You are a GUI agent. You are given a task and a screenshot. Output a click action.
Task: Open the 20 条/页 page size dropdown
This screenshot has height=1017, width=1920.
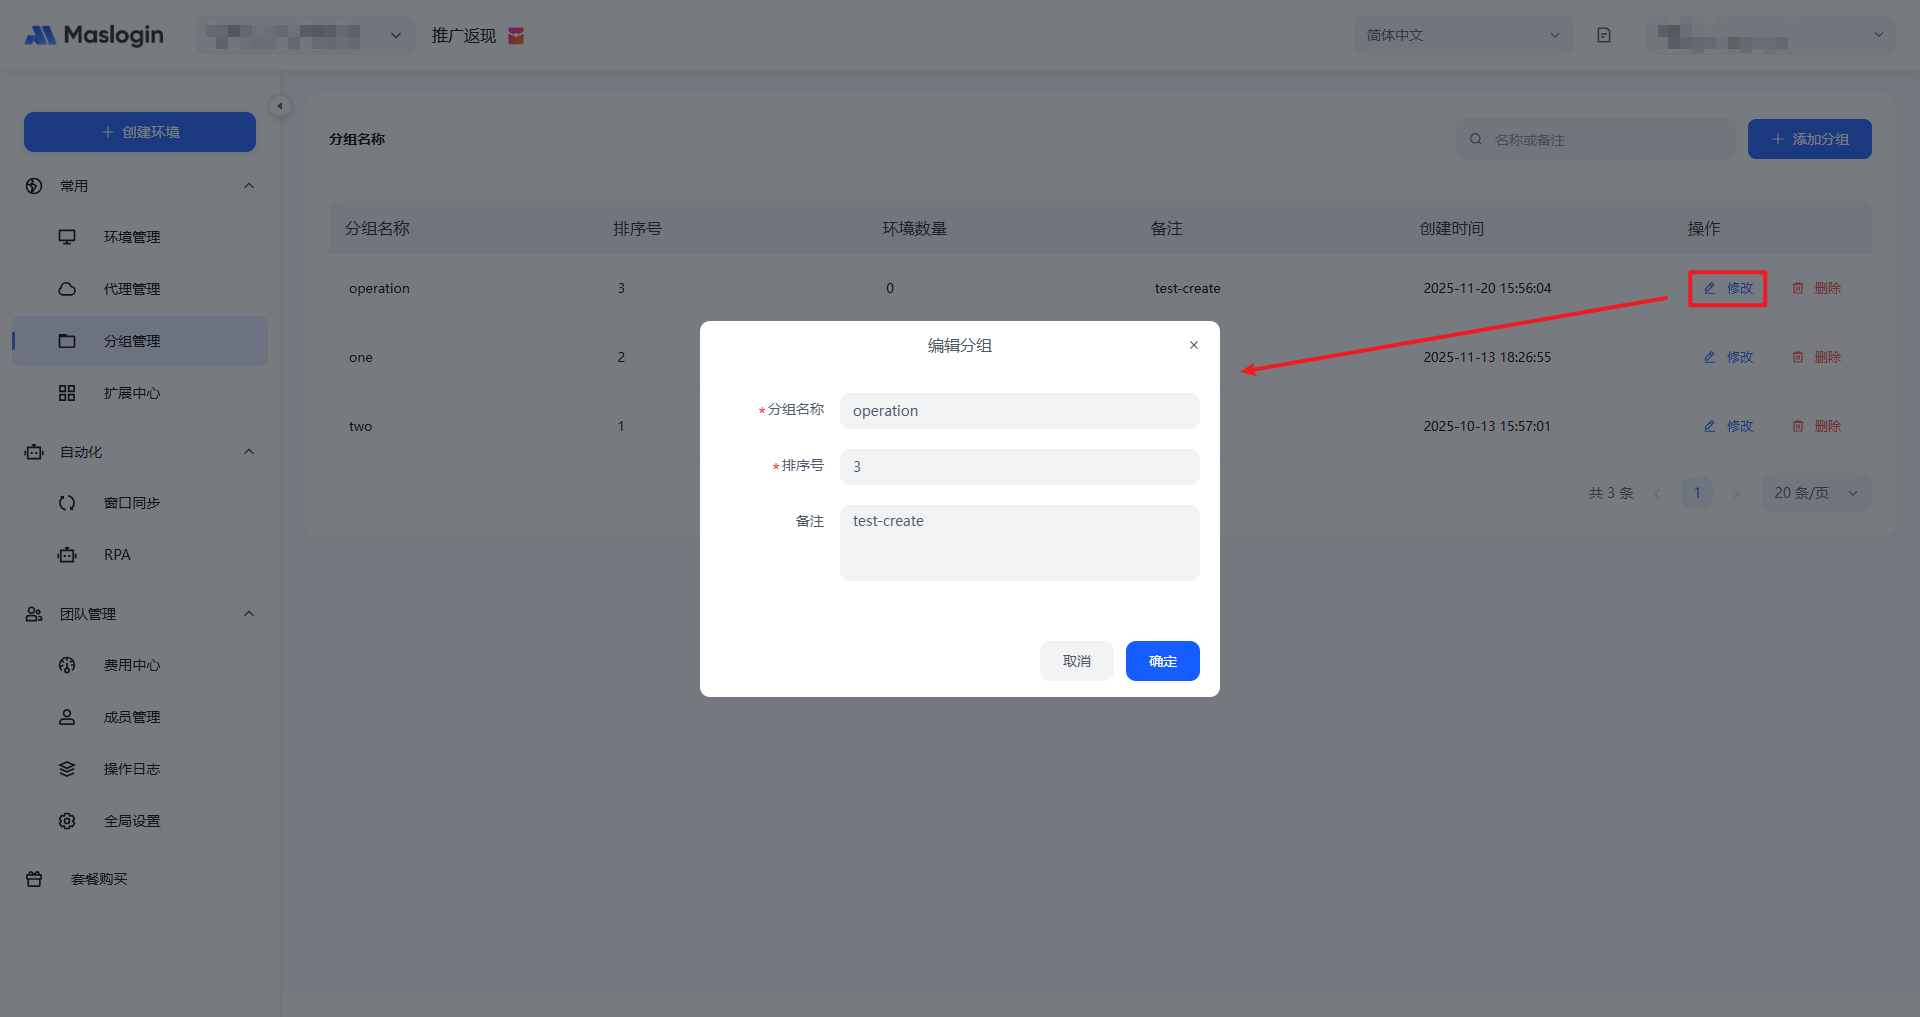click(x=1815, y=493)
